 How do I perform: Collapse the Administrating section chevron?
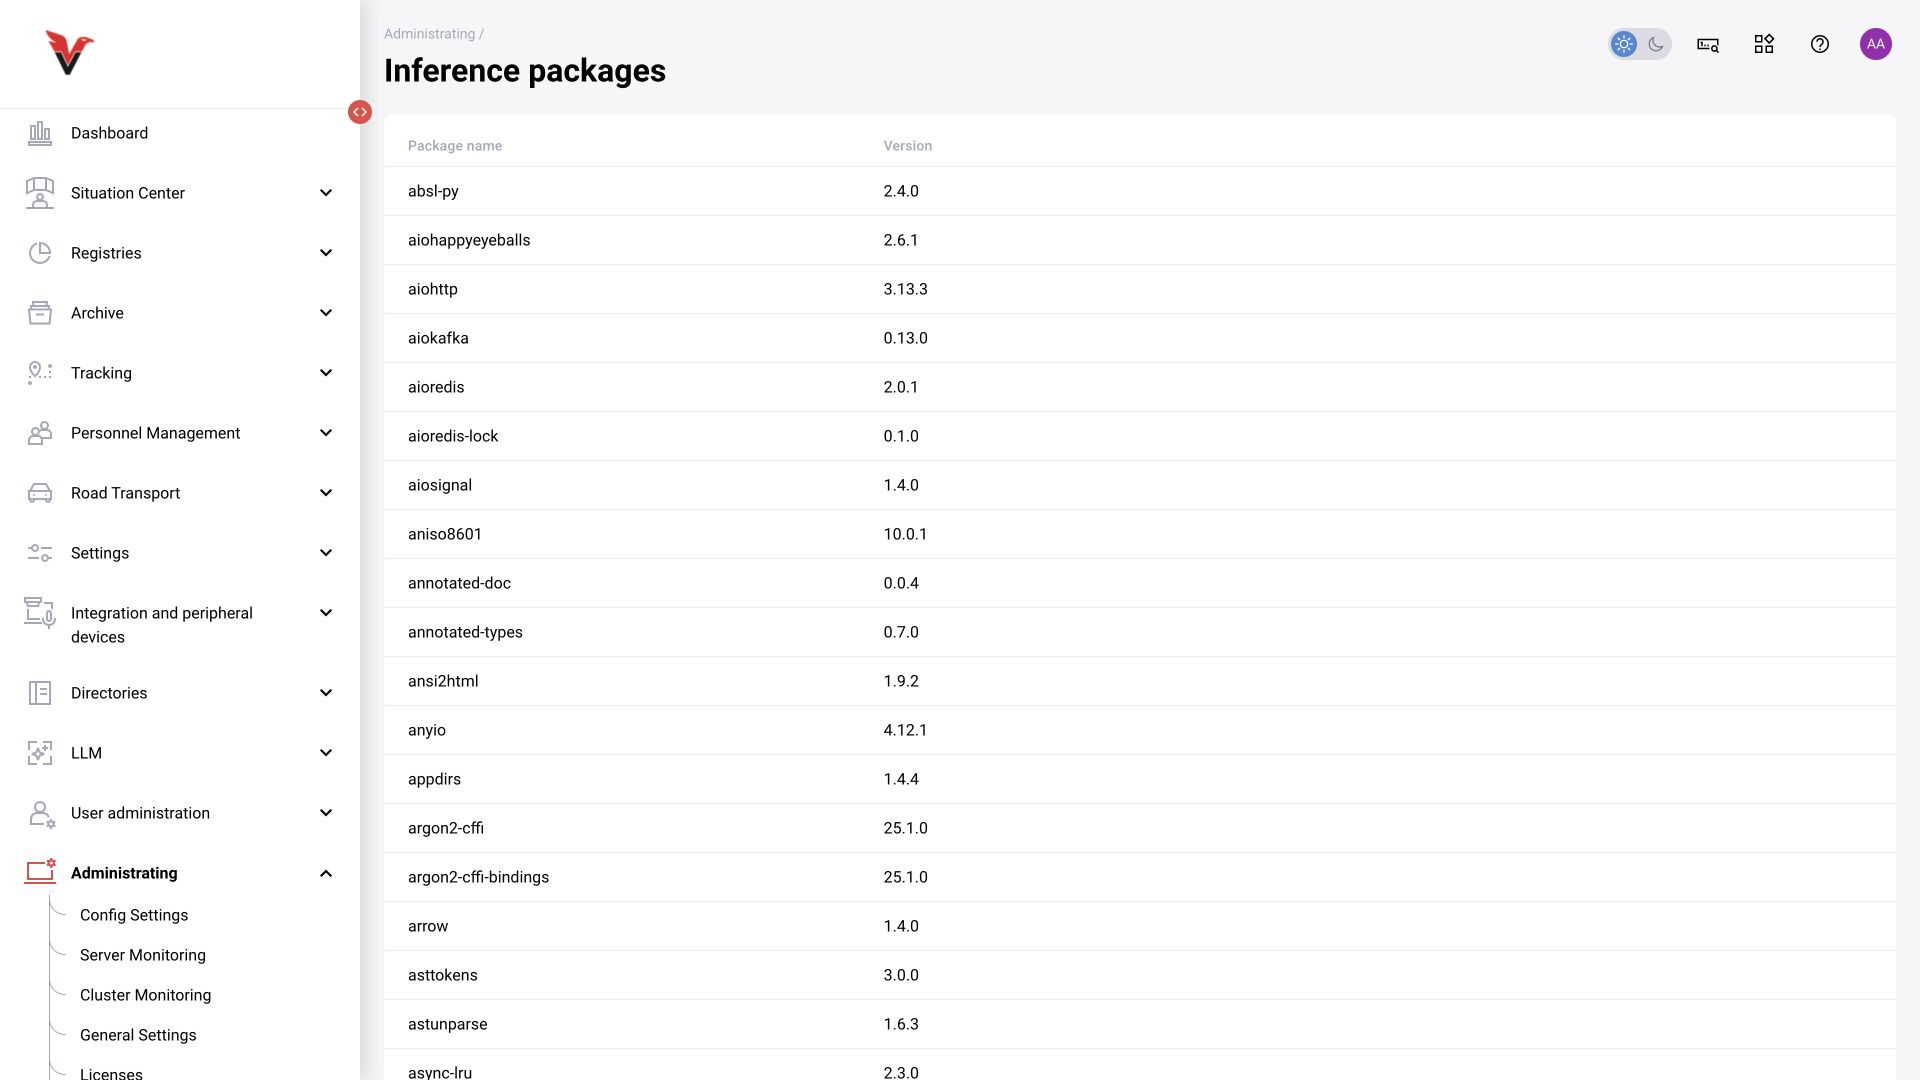(x=326, y=873)
